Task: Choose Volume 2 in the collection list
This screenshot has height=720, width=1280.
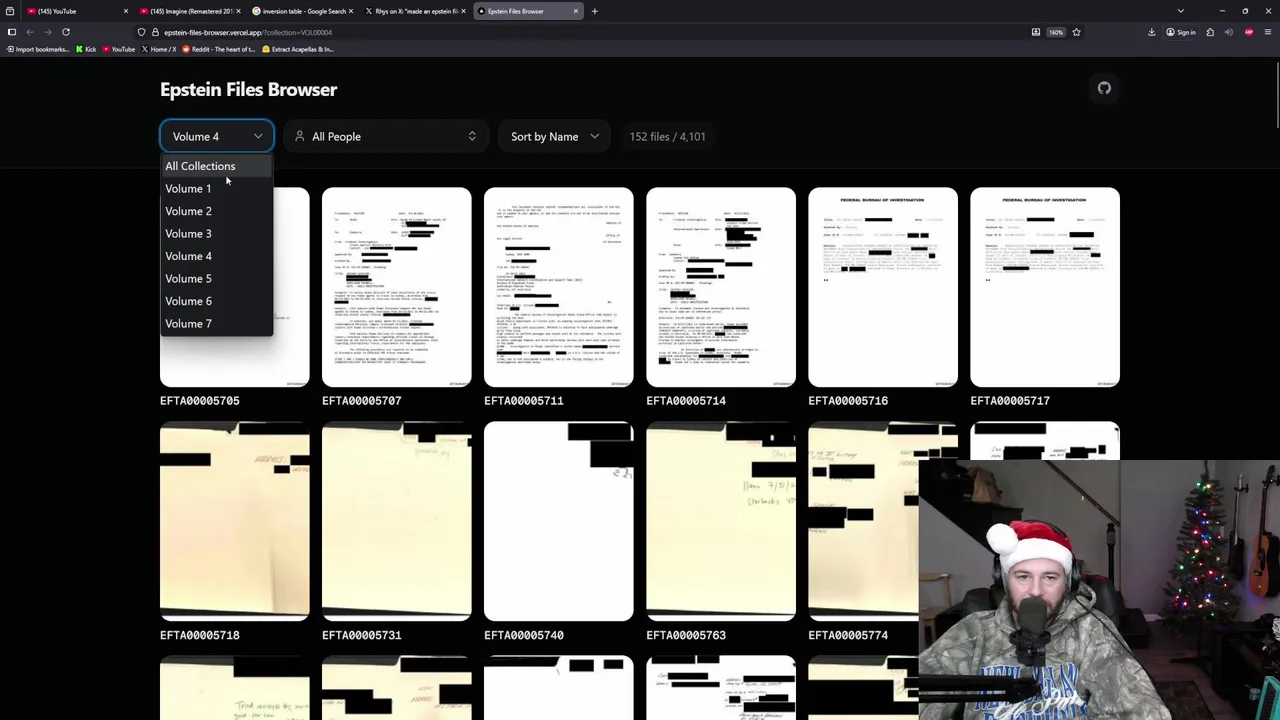Action: point(217,211)
